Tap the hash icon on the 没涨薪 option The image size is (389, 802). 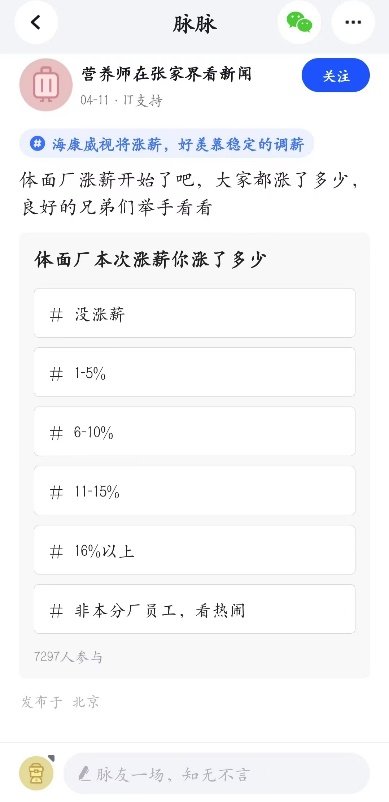click(x=56, y=314)
